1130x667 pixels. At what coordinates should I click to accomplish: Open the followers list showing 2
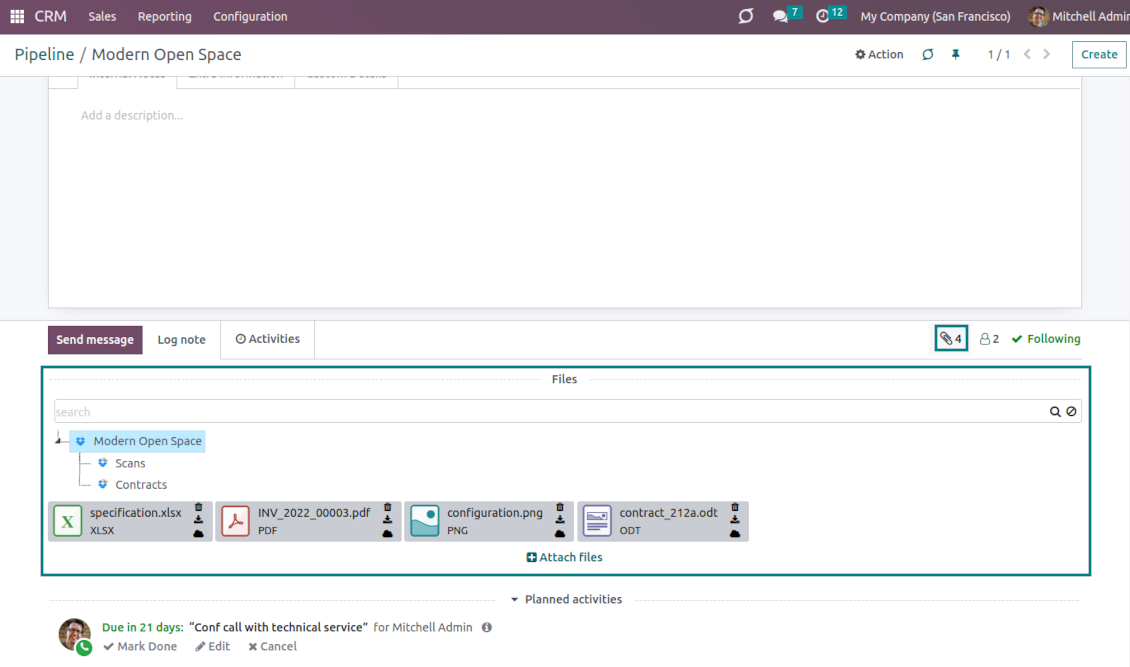(989, 339)
